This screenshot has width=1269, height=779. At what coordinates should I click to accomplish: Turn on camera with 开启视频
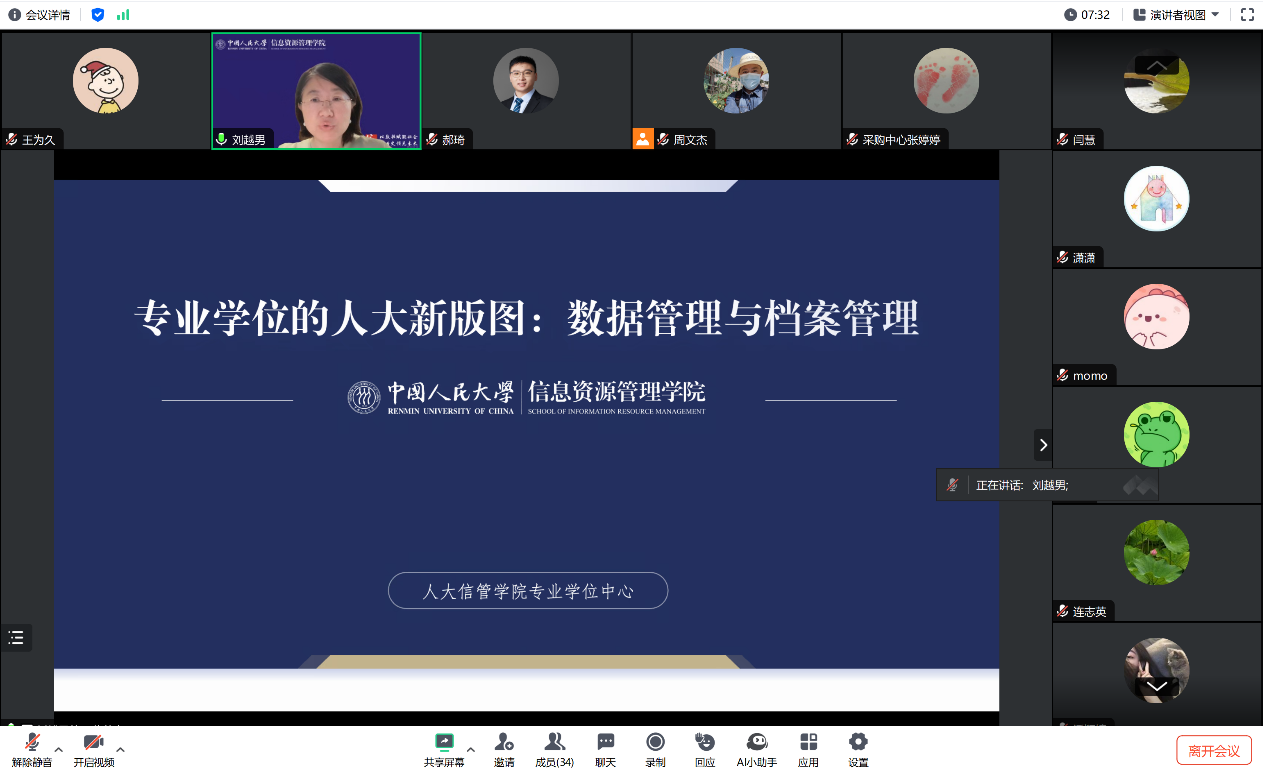pyautogui.click(x=93, y=742)
